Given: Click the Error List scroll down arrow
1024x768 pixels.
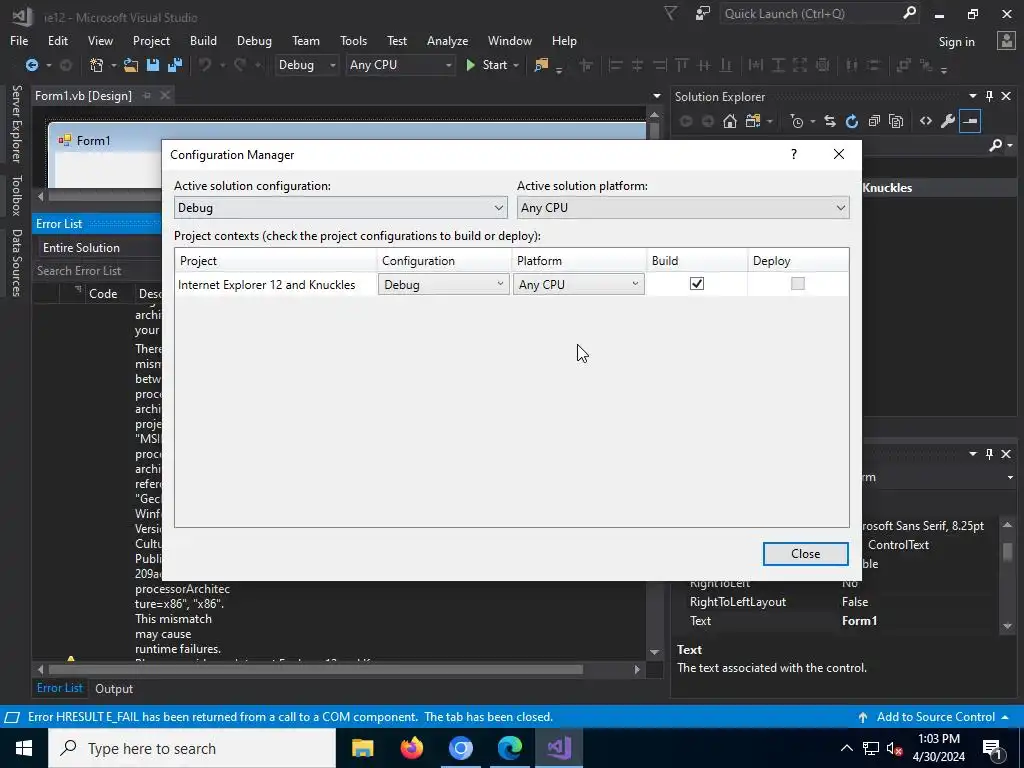Looking at the screenshot, I should tap(654, 652).
